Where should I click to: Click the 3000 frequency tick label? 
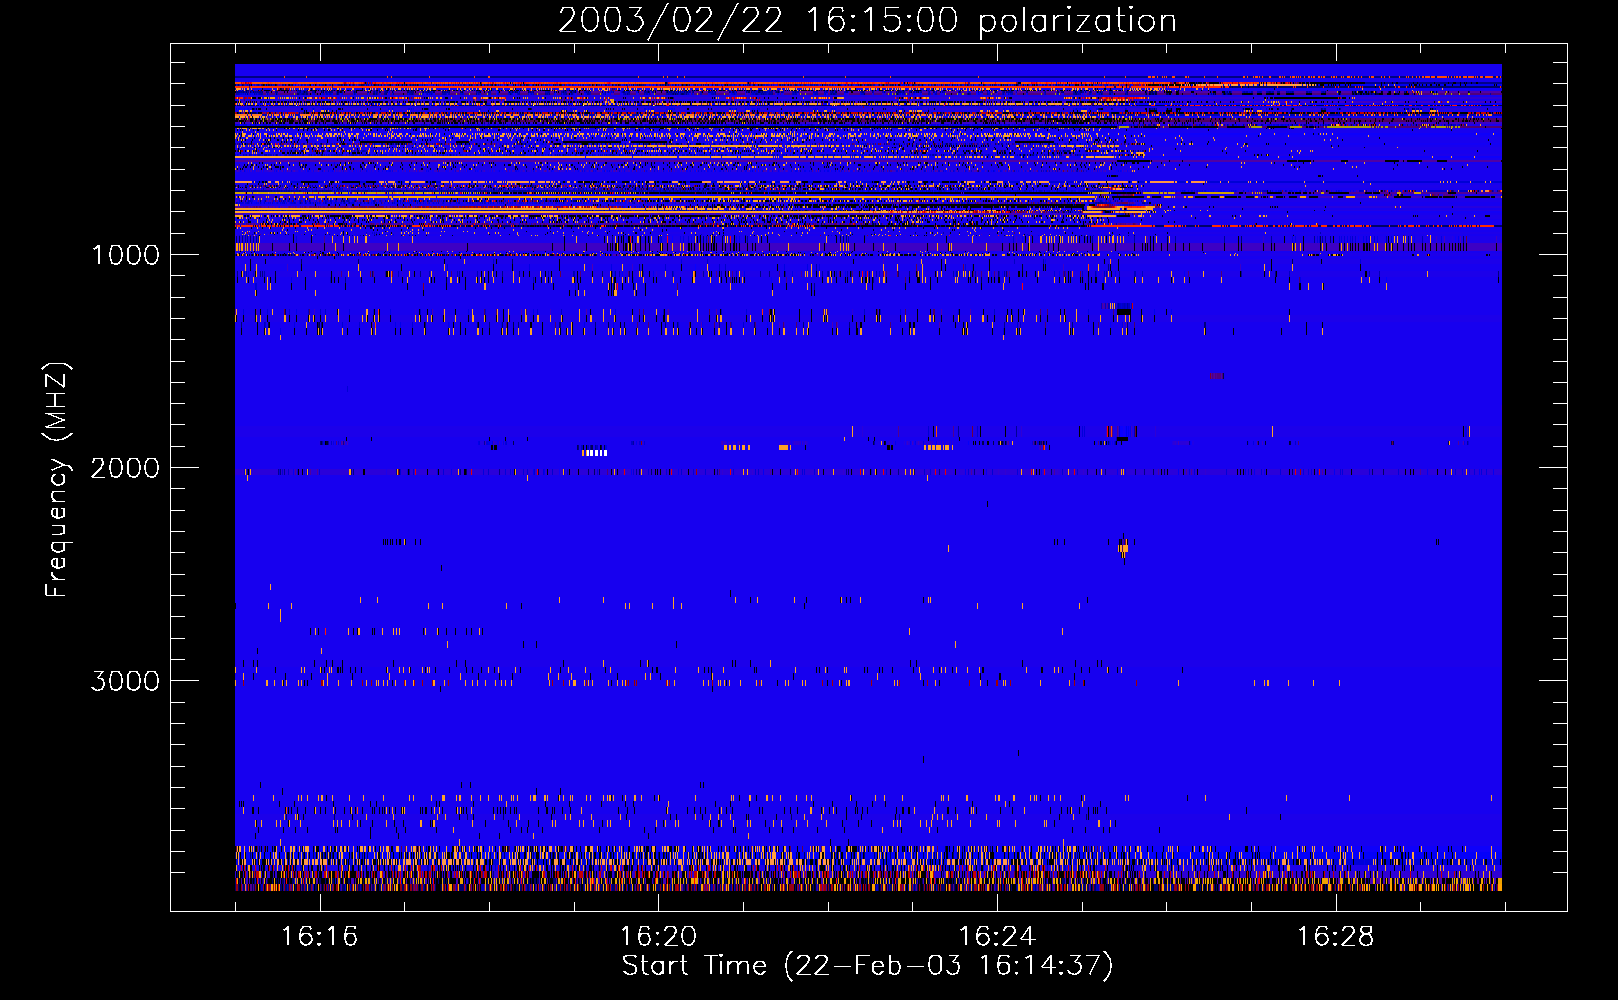(x=125, y=681)
